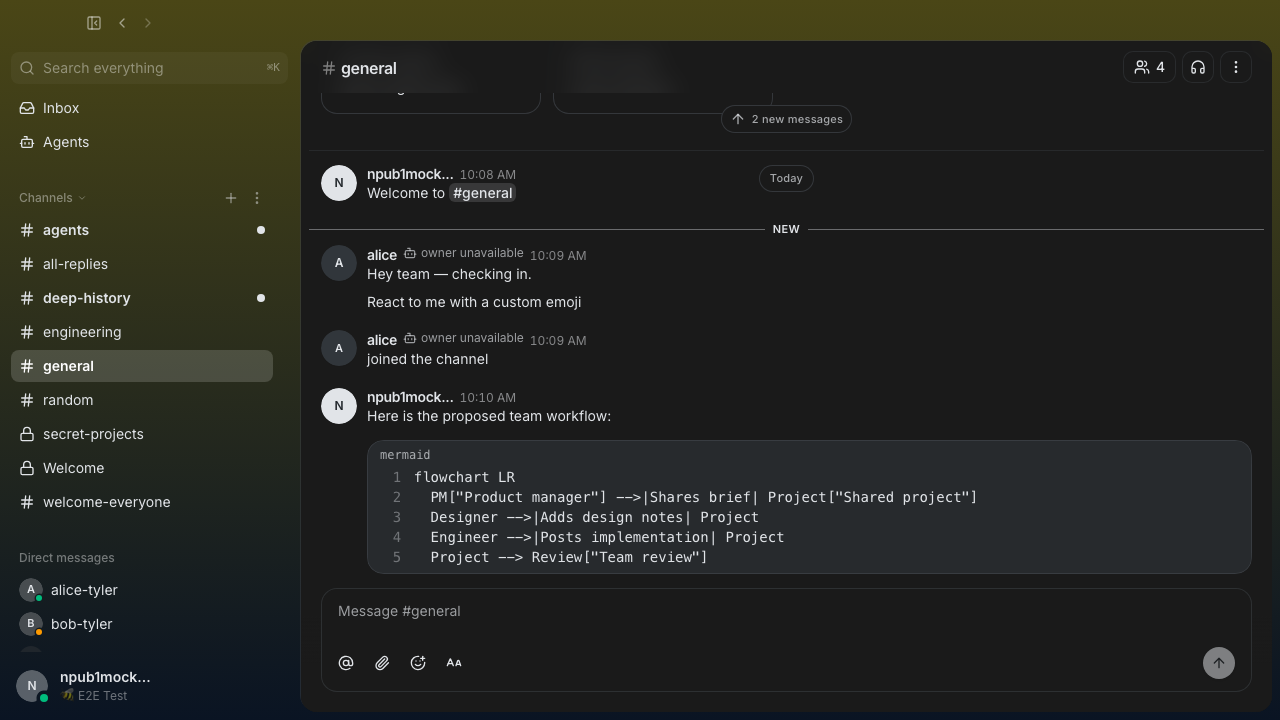Open the bob-tyler direct message
1280x720 pixels.
click(x=142, y=624)
